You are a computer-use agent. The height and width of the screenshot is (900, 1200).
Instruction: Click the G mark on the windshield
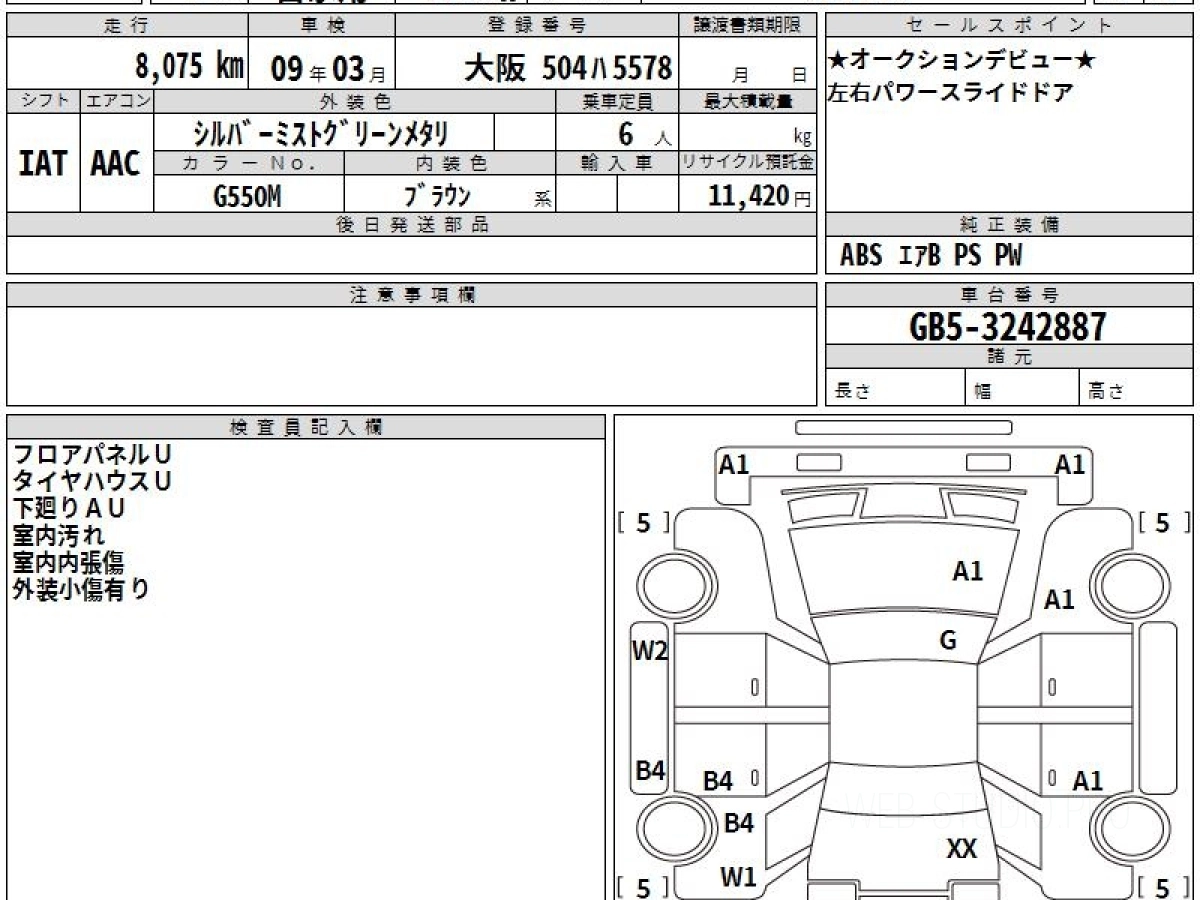948,641
